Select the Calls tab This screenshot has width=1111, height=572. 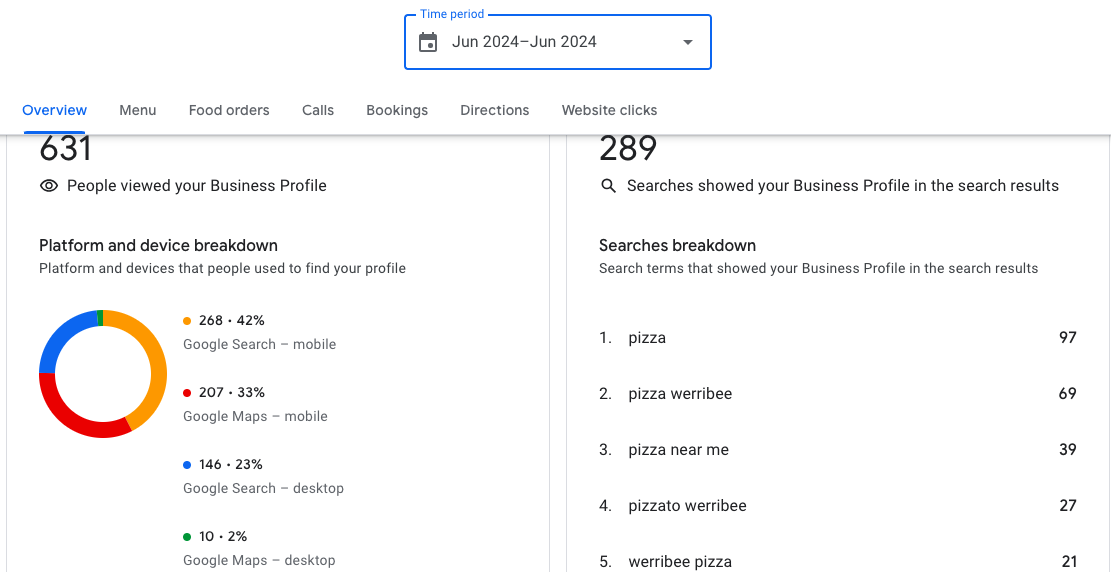[318, 110]
